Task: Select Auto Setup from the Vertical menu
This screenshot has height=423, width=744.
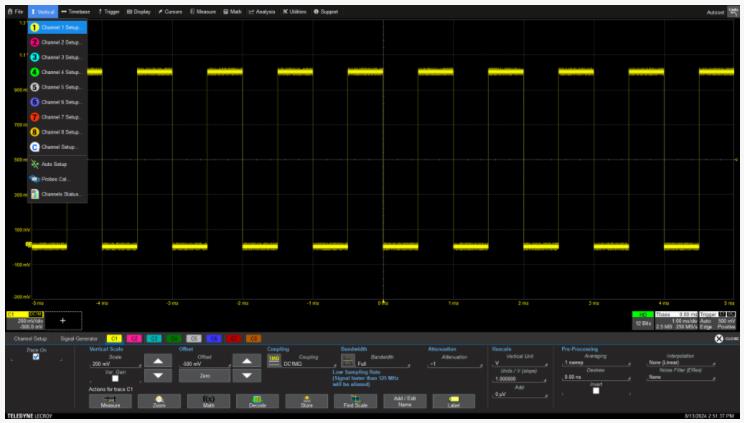Action: [52, 163]
